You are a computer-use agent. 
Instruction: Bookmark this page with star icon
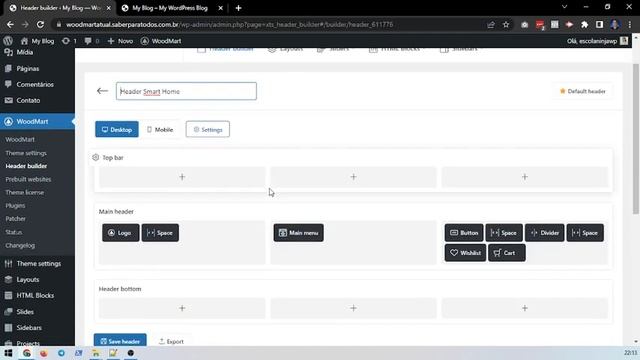click(506, 24)
